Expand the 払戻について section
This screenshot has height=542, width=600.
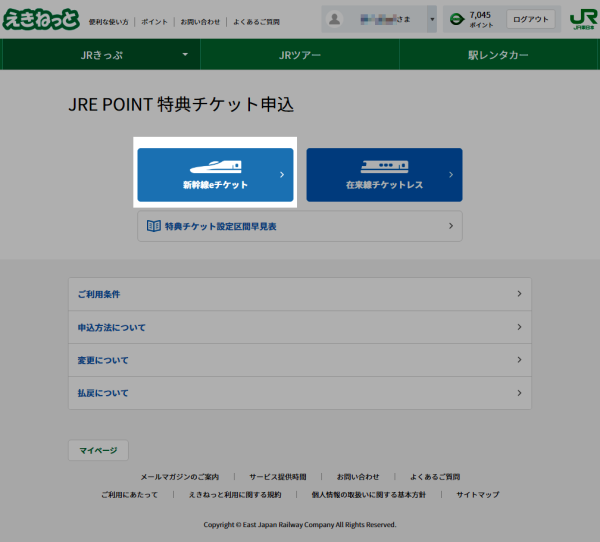(300, 393)
